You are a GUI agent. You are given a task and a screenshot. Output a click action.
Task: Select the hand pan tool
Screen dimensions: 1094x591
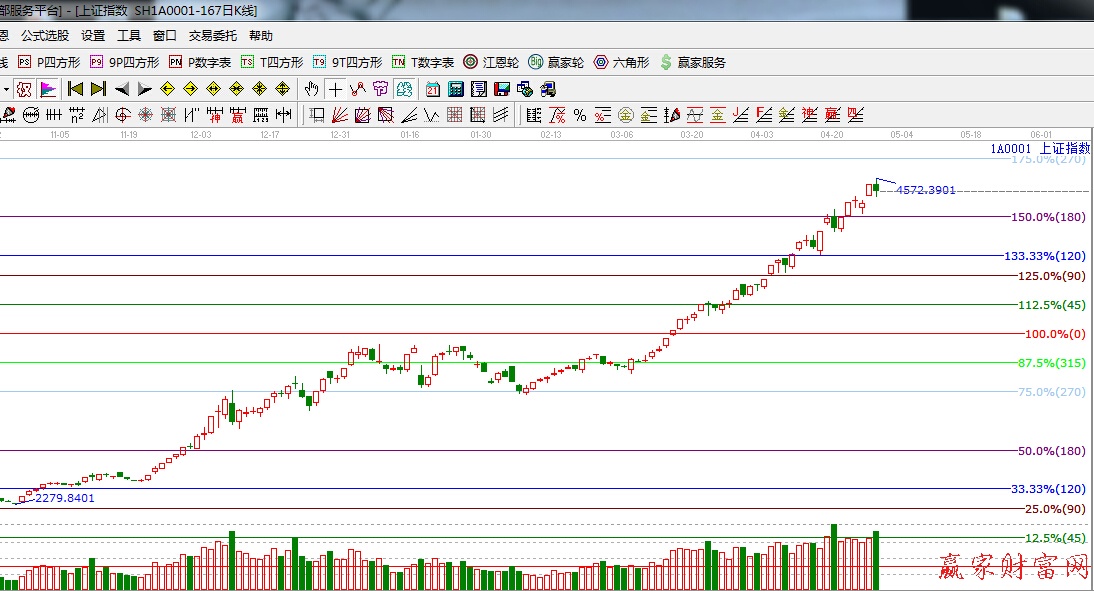(x=312, y=89)
